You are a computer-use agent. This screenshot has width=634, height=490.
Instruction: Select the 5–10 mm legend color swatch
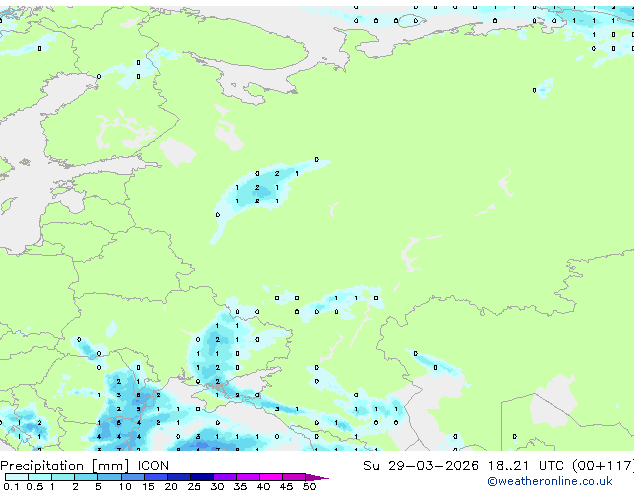point(109,477)
